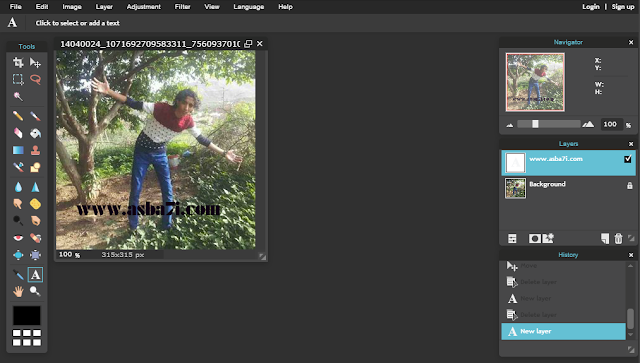Select the Sponge tool
The image size is (640, 363).
36,204
